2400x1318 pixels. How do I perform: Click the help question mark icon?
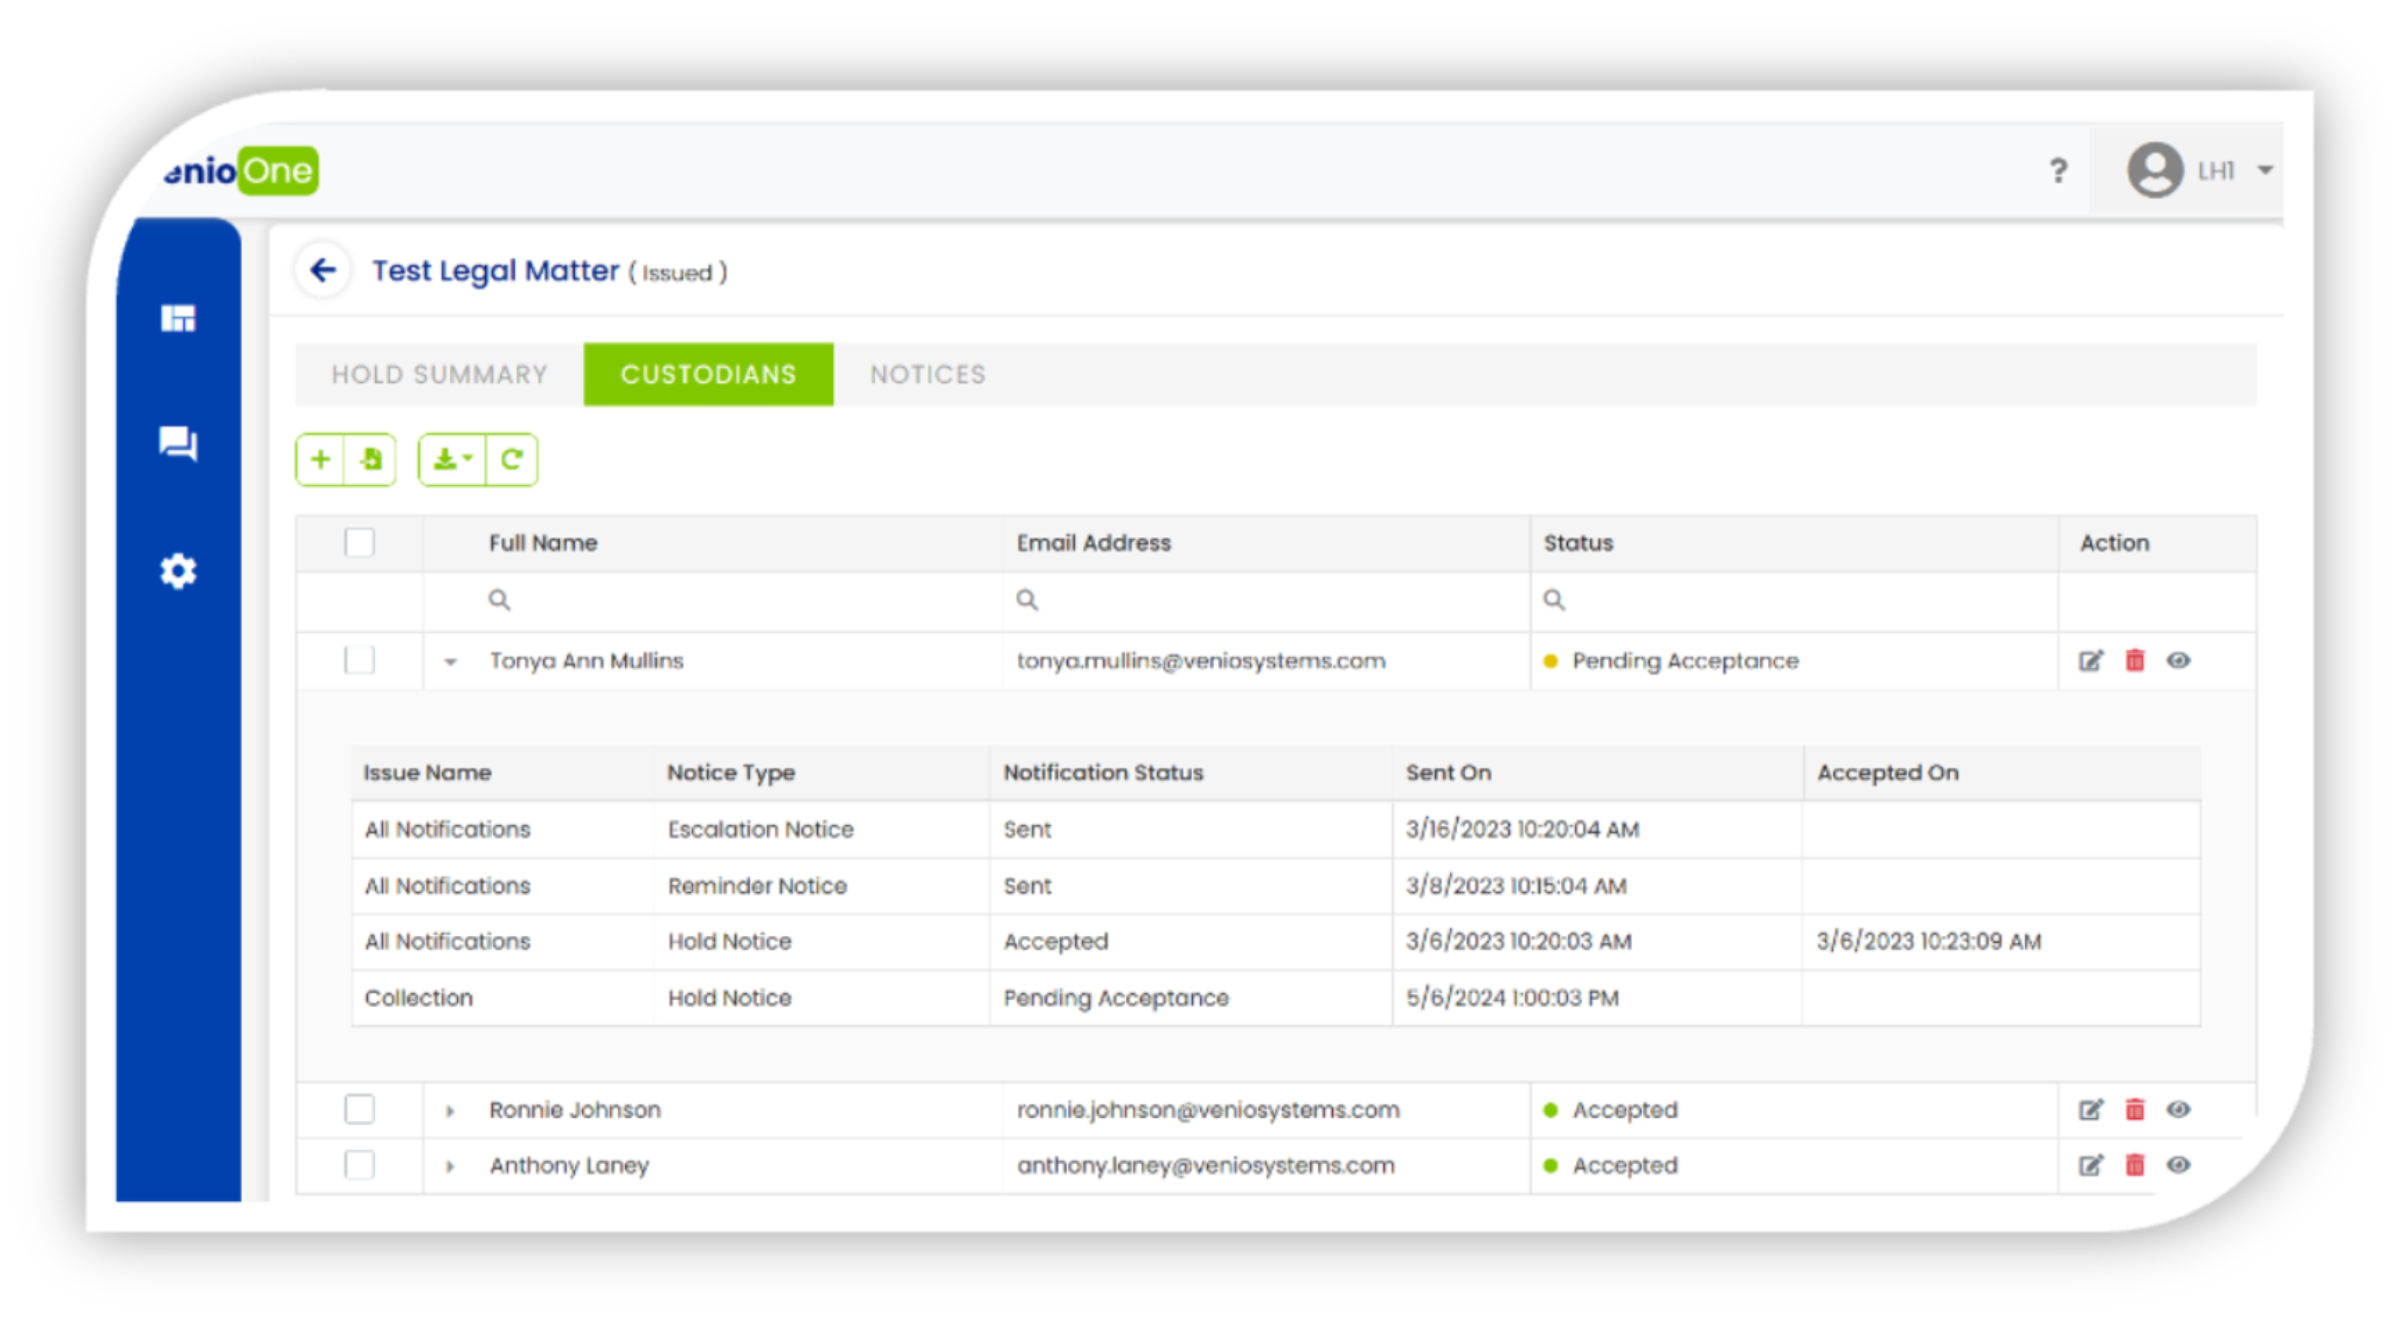coord(2058,171)
